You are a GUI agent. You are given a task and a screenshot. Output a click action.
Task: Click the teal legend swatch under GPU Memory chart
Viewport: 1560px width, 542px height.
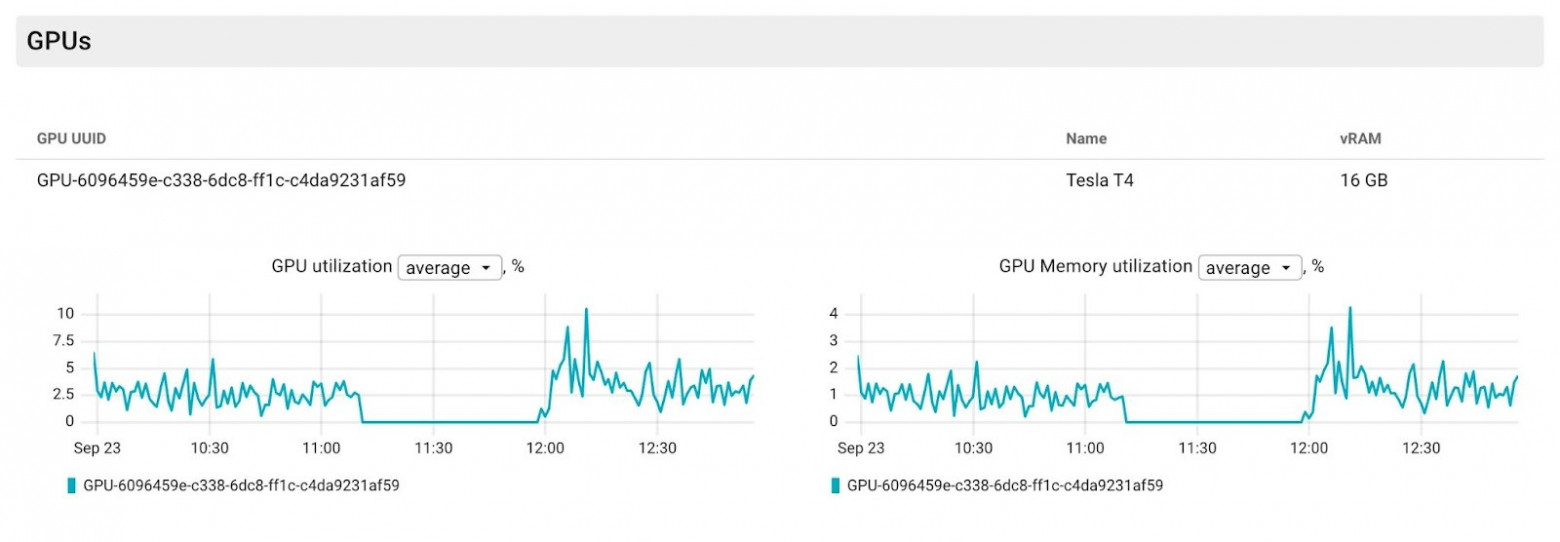pyautogui.click(x=835, y=486)
